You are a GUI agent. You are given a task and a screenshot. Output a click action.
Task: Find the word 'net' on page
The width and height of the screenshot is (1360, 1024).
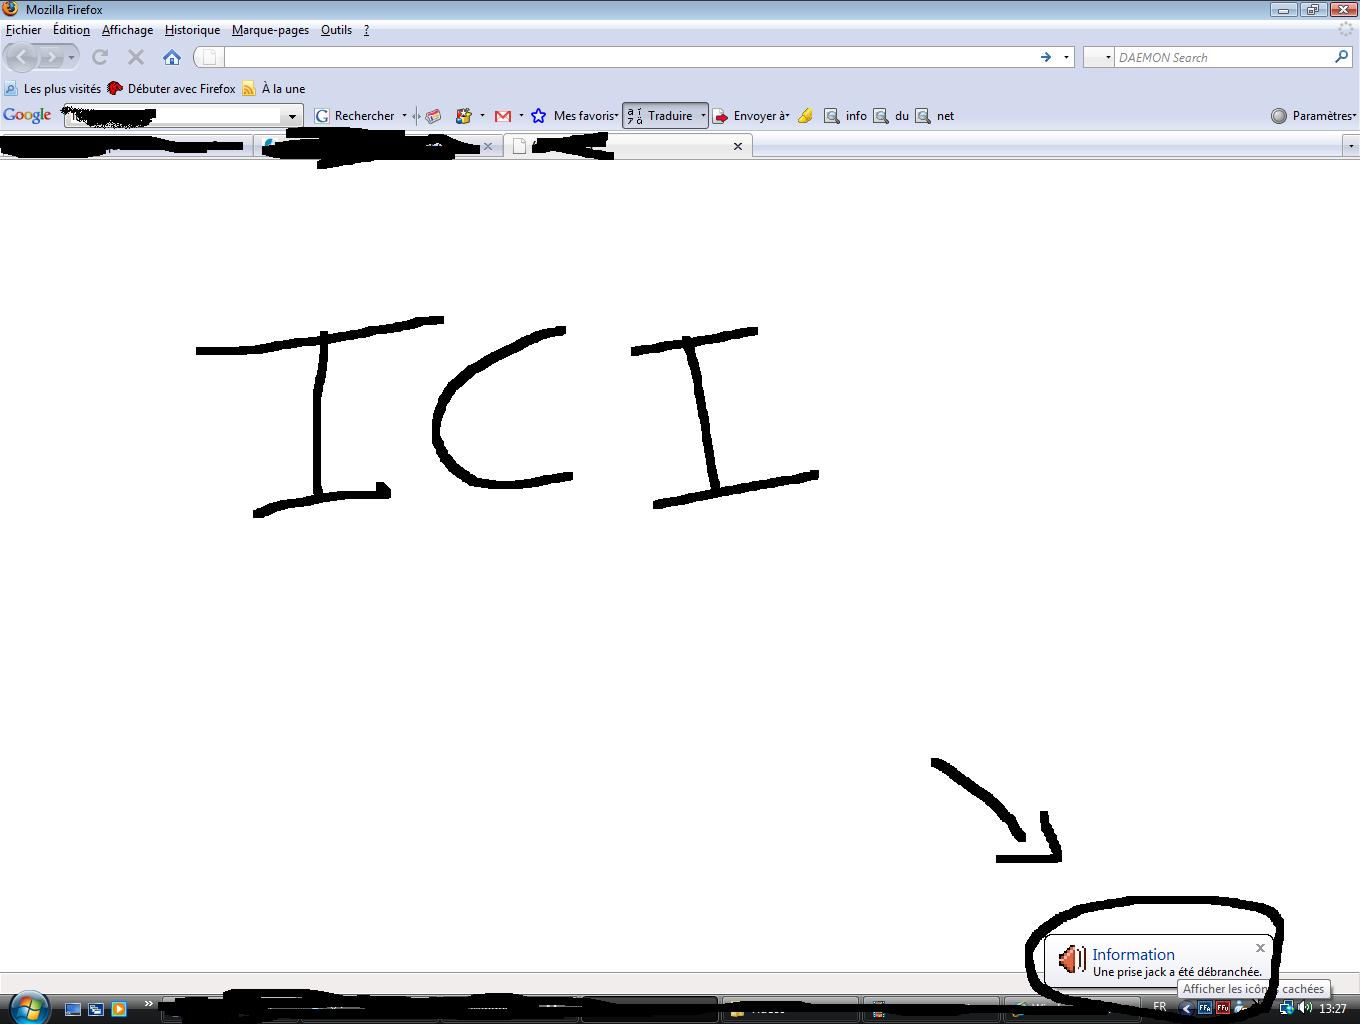pos(935,116)
